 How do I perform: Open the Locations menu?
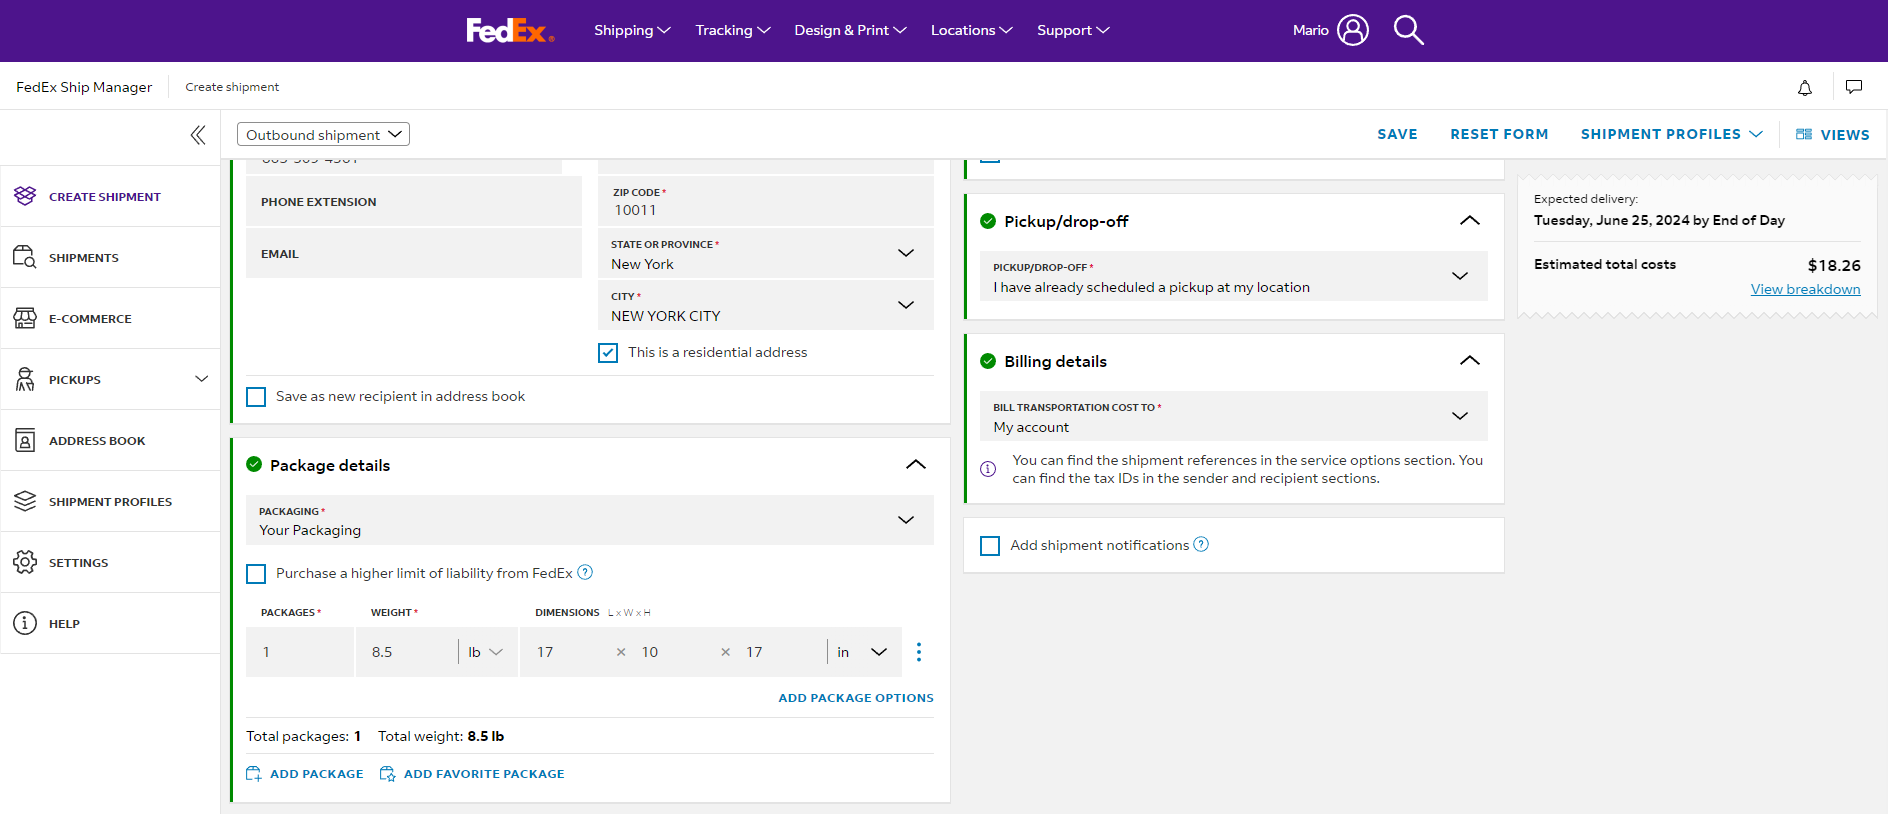(x=971, y=30)
